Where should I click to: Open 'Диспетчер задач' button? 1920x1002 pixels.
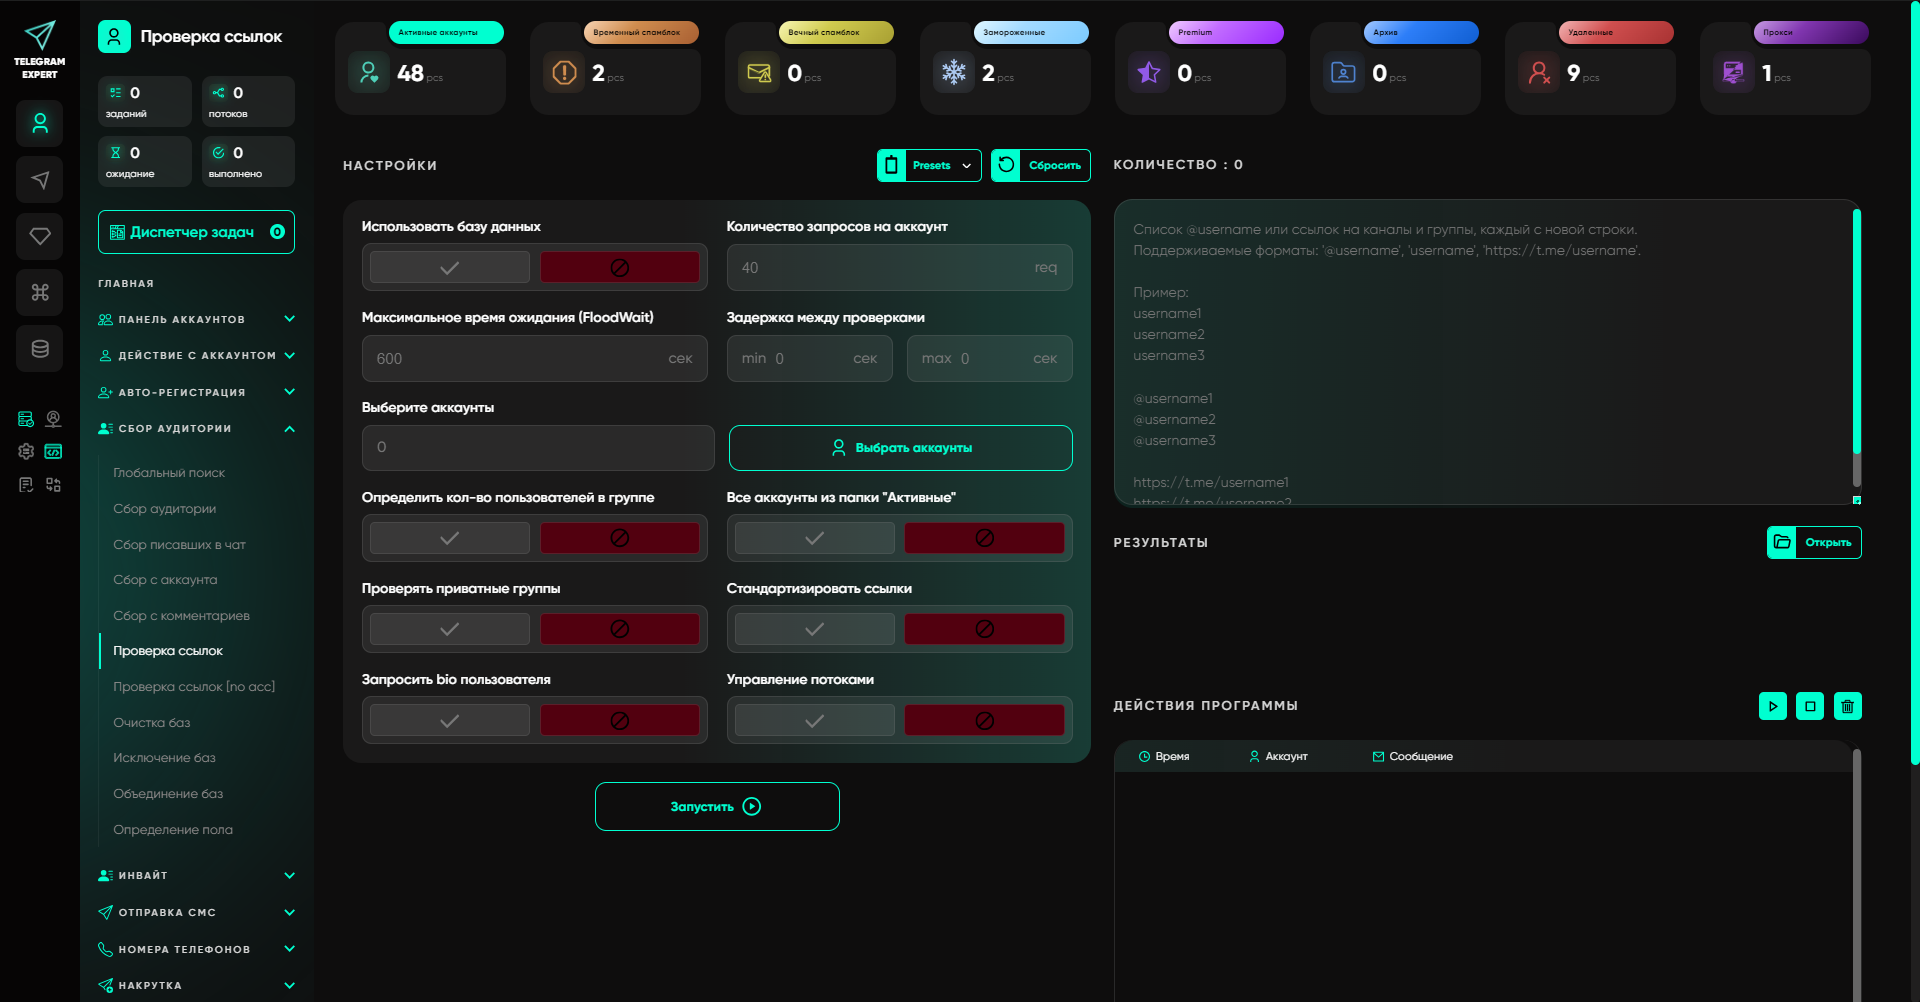click(x=196, y=232)
